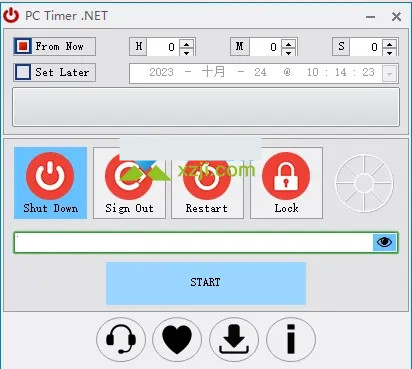This screenshot has height=369, width=412.
Task: Click the seconds input field
Action: point(366,47)
